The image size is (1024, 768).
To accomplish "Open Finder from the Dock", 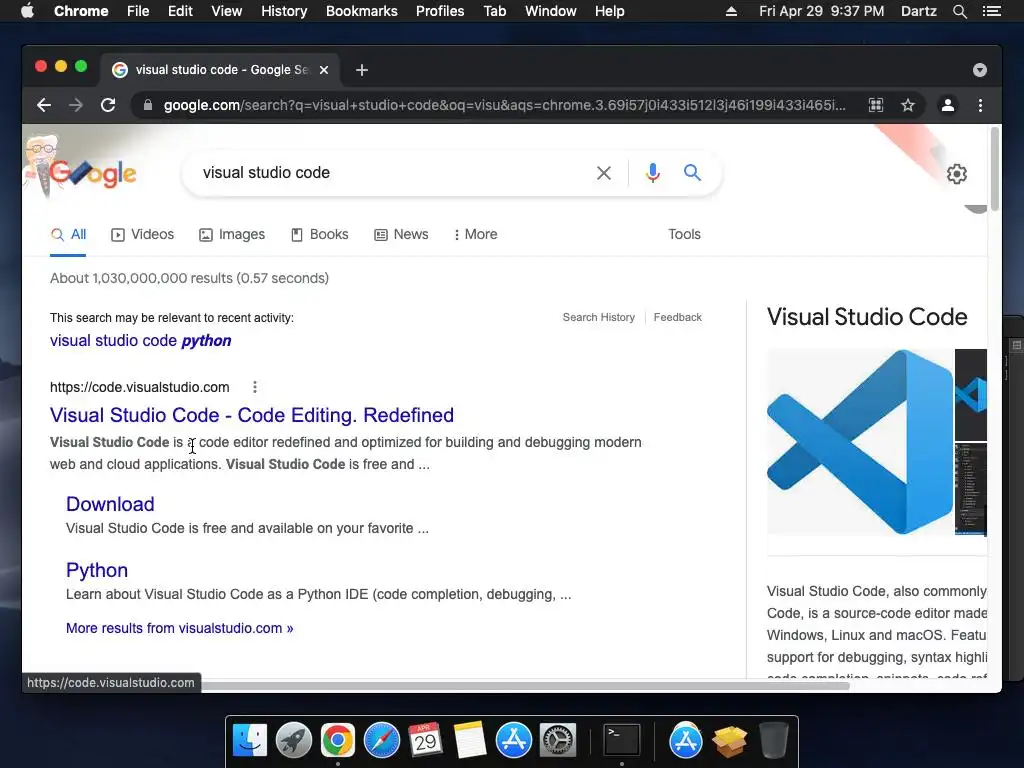I will point(250,740).
